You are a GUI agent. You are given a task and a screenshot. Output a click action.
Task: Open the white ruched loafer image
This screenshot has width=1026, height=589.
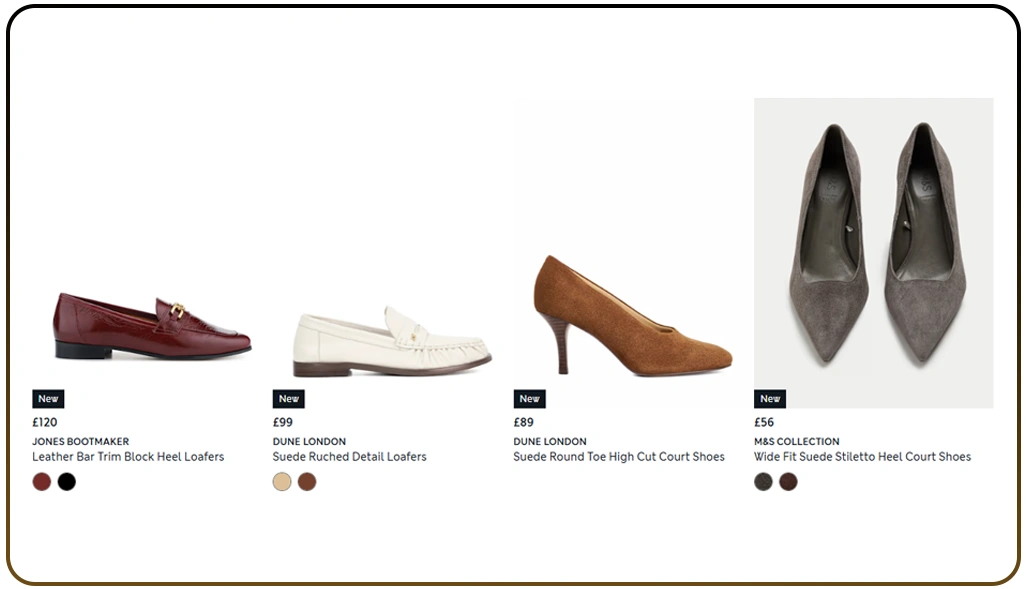(x=392, y=340)
